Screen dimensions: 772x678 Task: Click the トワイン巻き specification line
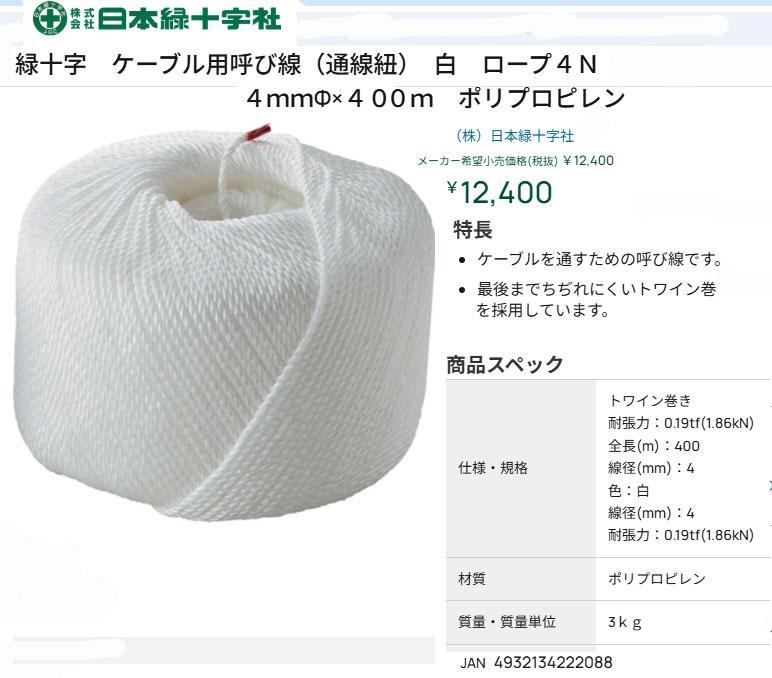[650, 401]
